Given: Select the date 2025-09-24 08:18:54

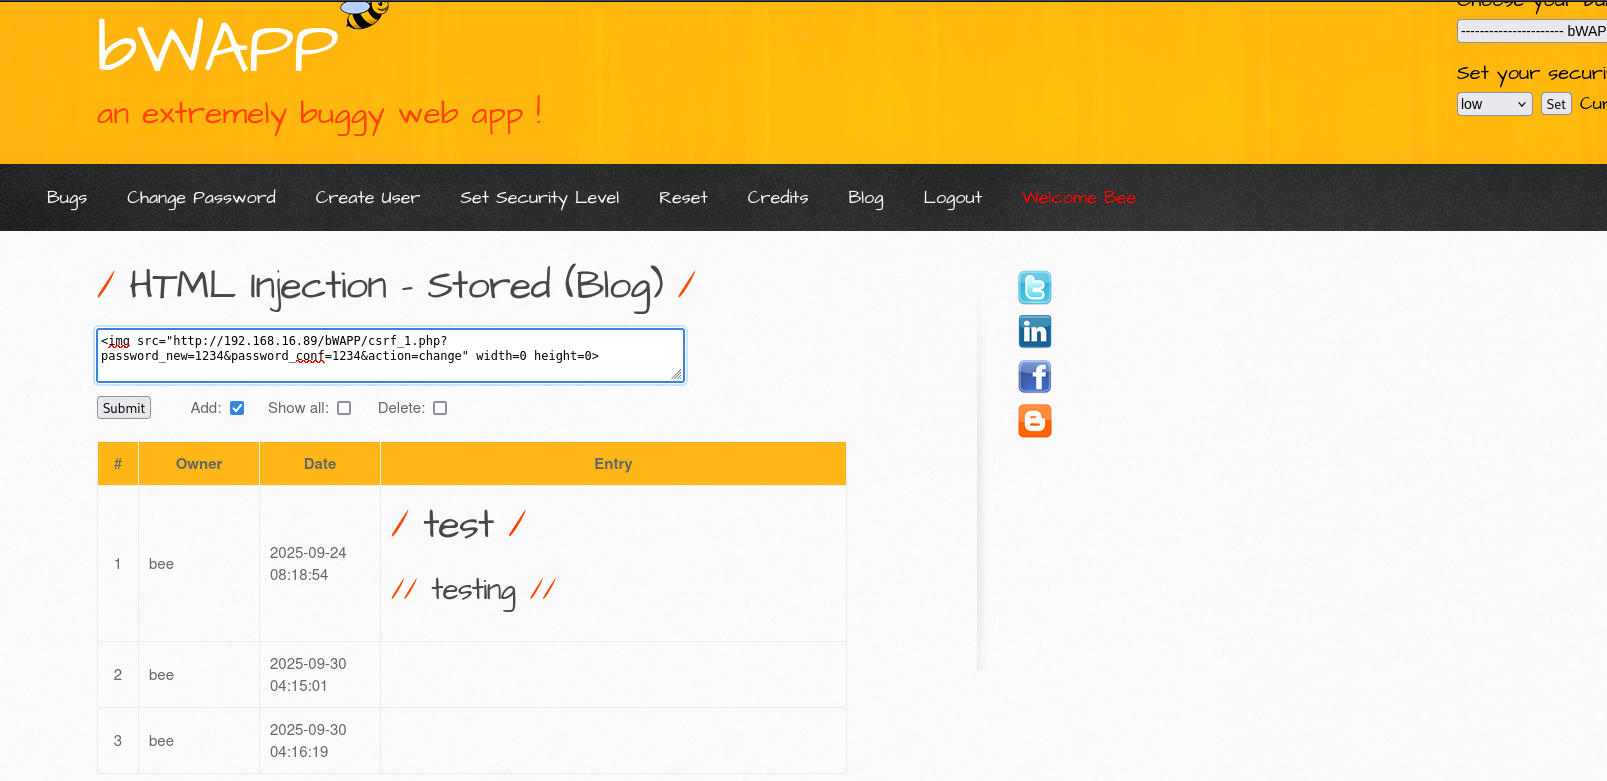Looking at the screenshot, I should click(308, 564).
